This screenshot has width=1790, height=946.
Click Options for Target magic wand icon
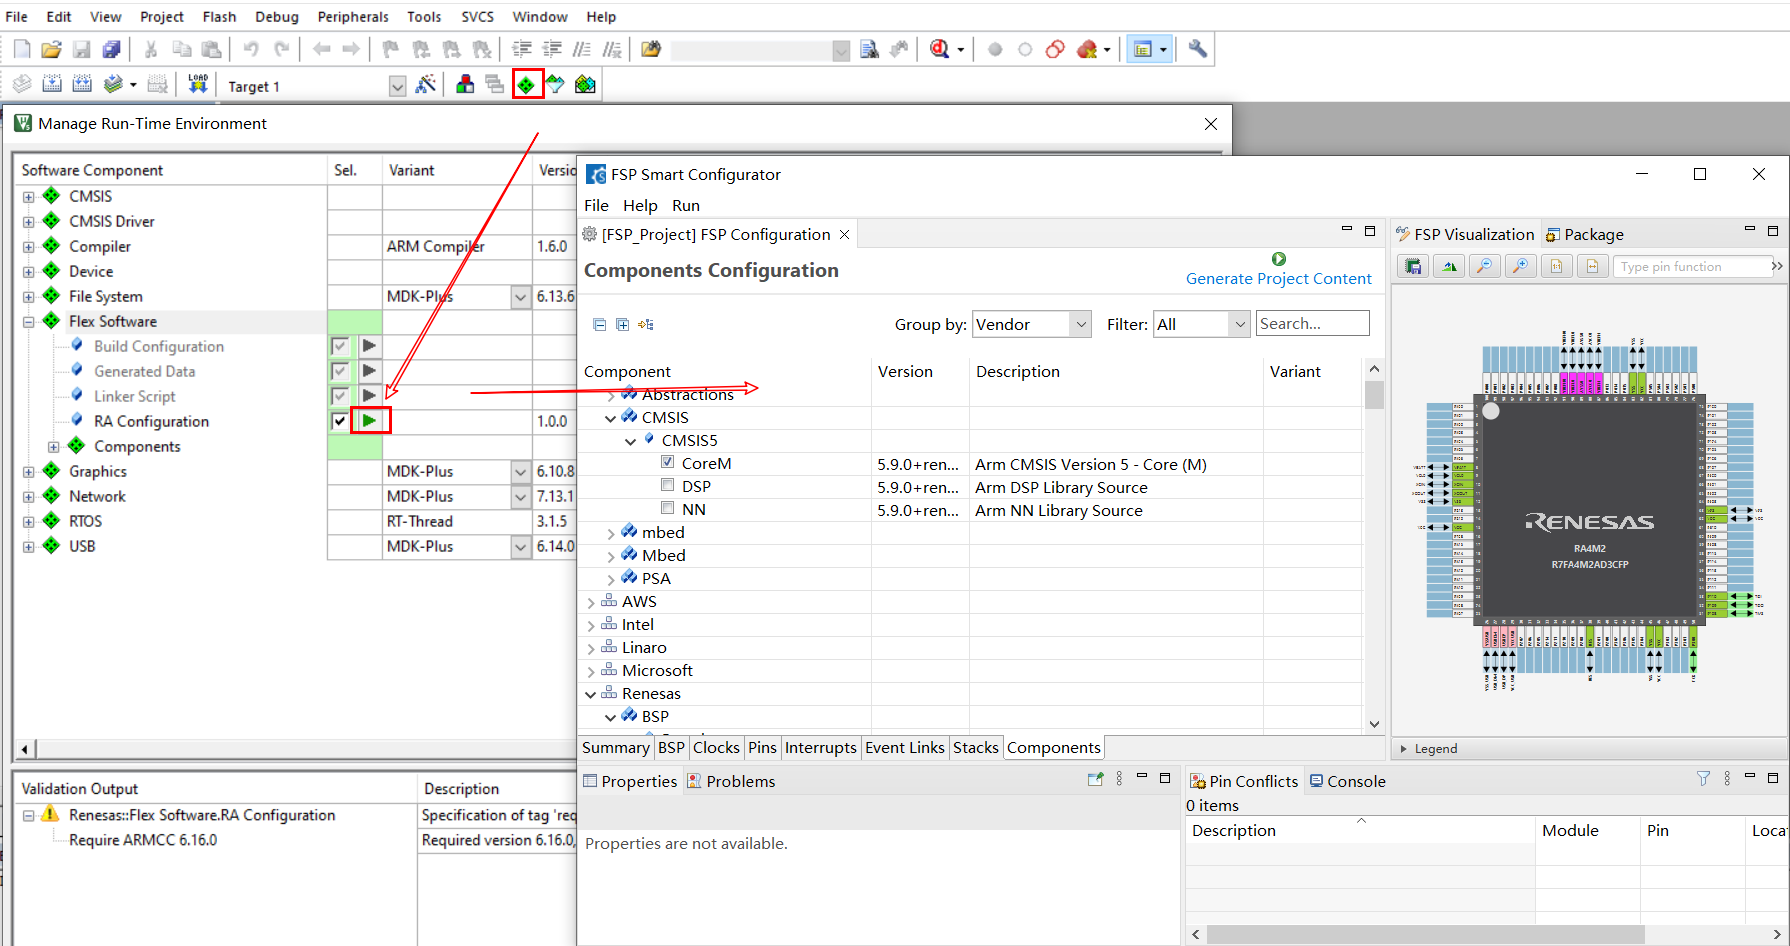(x=426, y=85)
